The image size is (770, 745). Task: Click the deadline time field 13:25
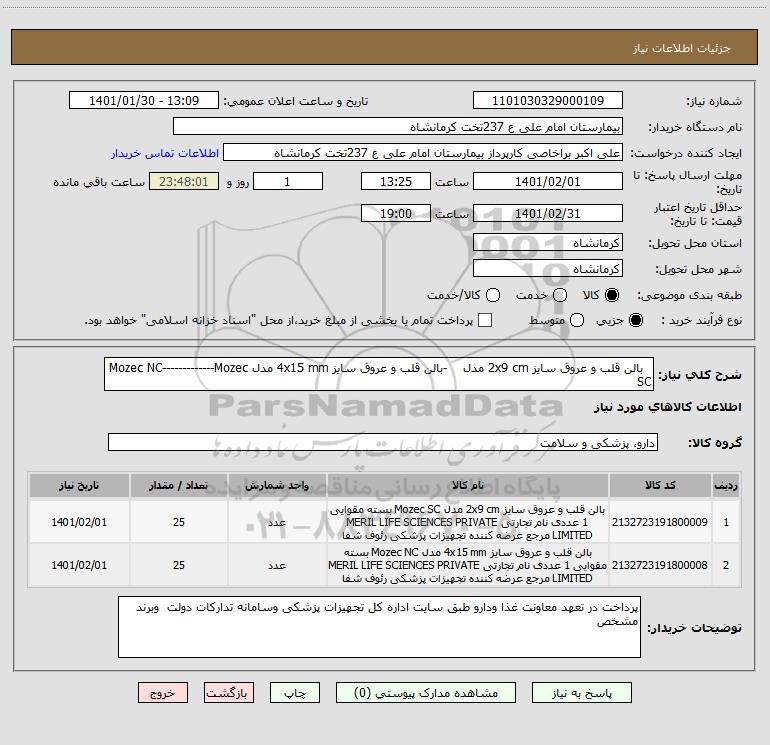396,181
